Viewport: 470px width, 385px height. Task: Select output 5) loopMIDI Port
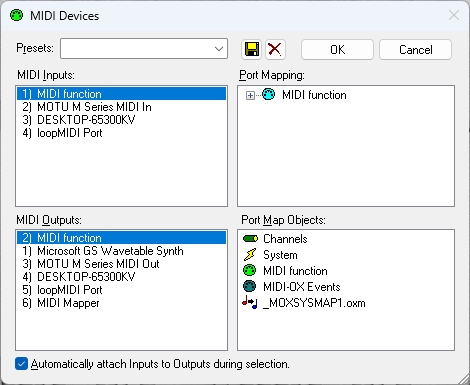pos(121,290)
